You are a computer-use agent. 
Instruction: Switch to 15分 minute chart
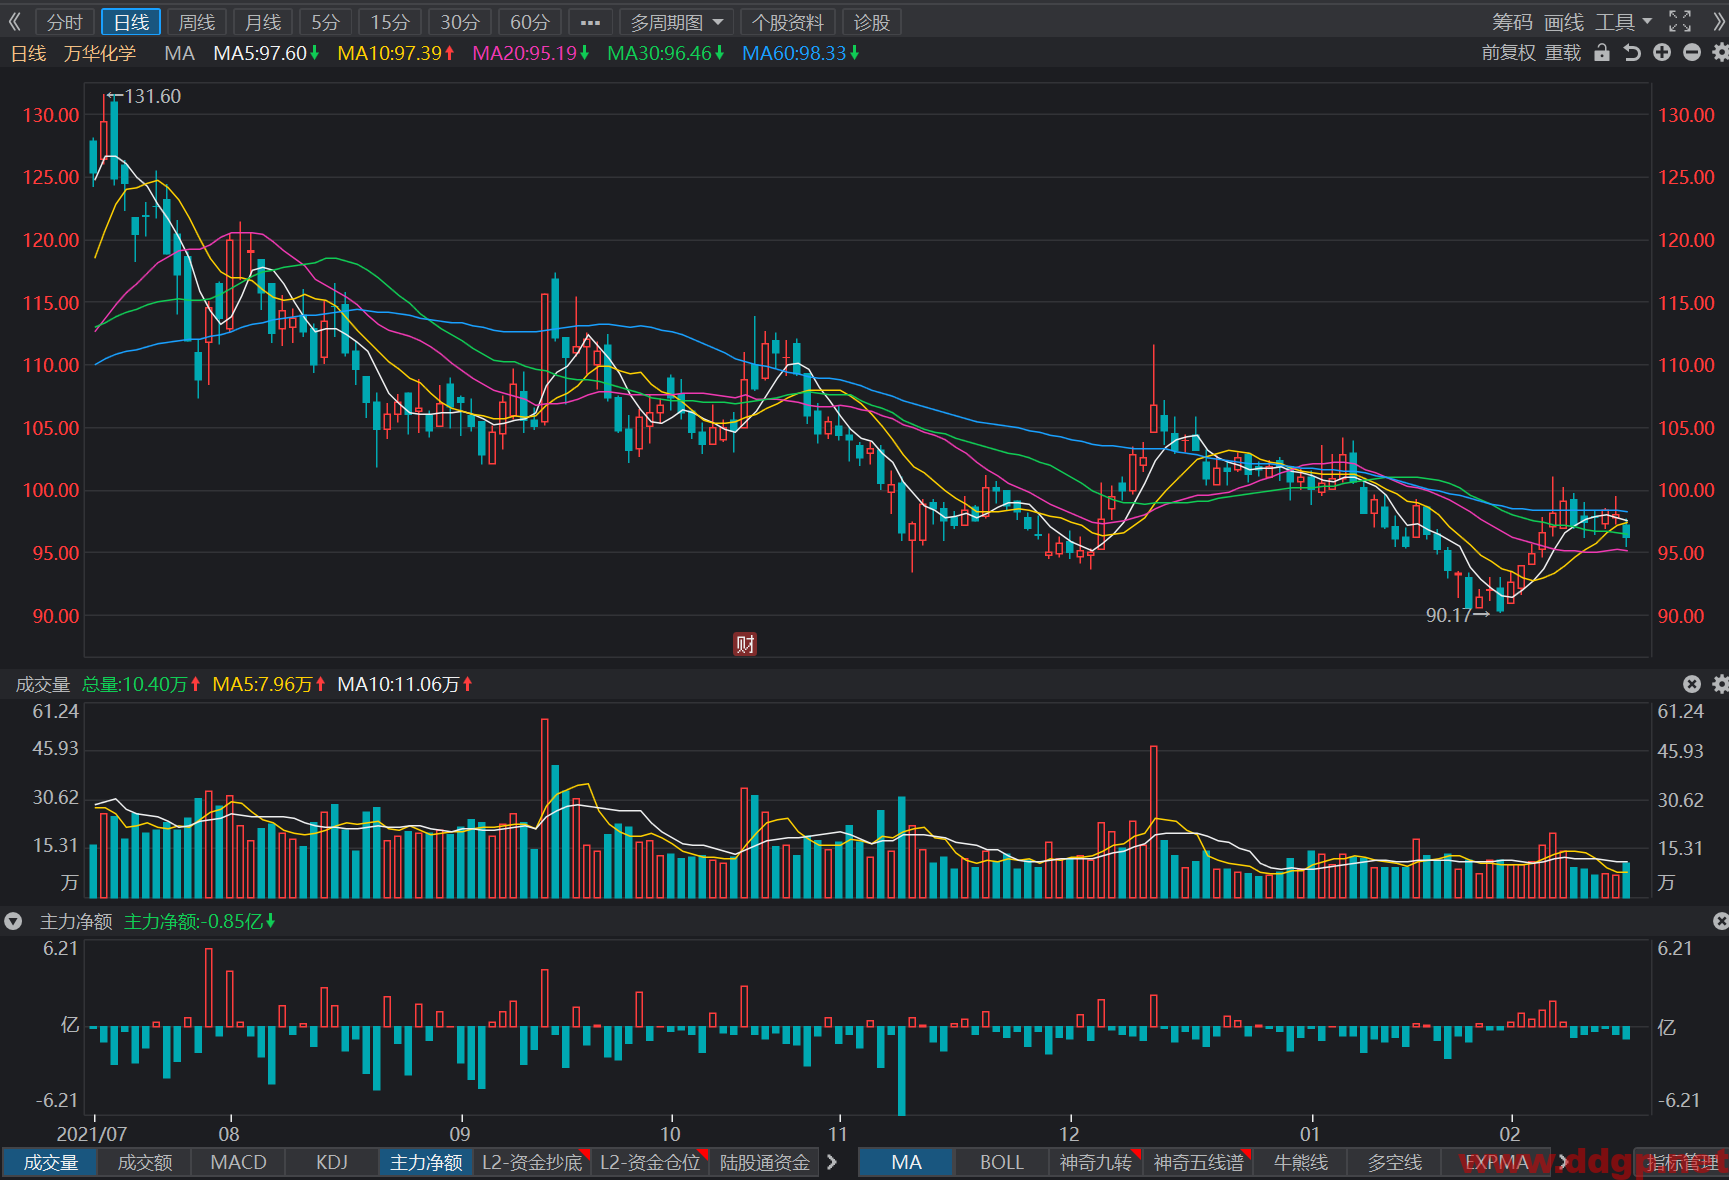point(390,22)
